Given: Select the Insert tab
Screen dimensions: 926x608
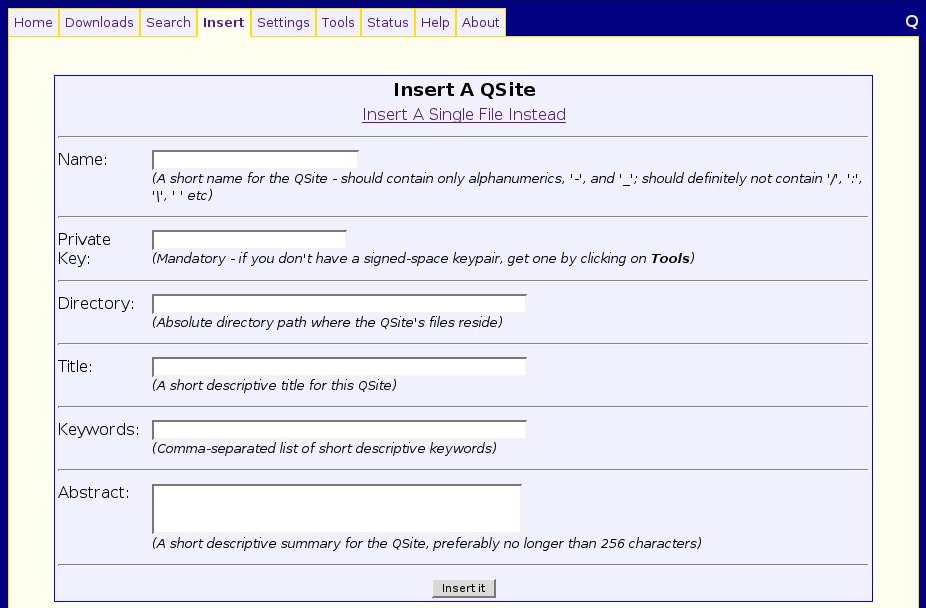Looking at the screenshot, I should click(223, 22).
